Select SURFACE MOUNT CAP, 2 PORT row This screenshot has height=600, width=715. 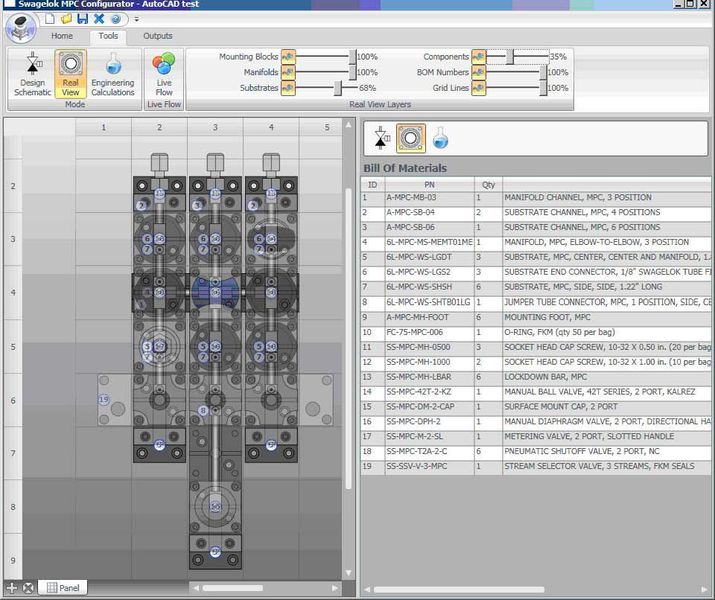click(536, 407)
